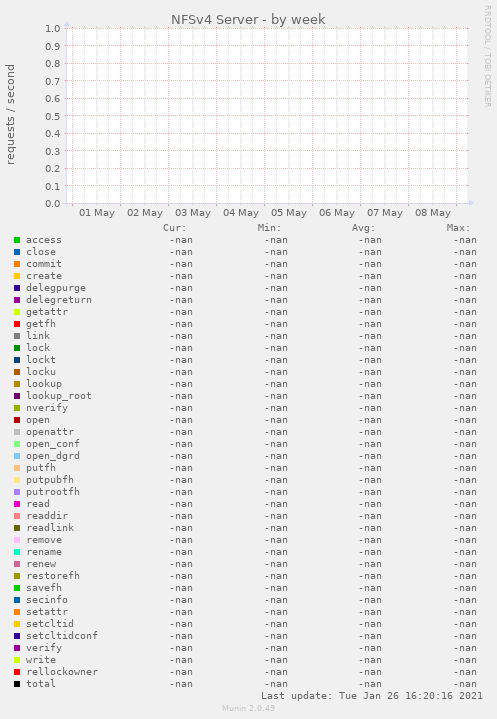Click the NFSv4 Server - by week title
Screen dimensions: 497x719
pyautogui.click(x=248, y=20)
